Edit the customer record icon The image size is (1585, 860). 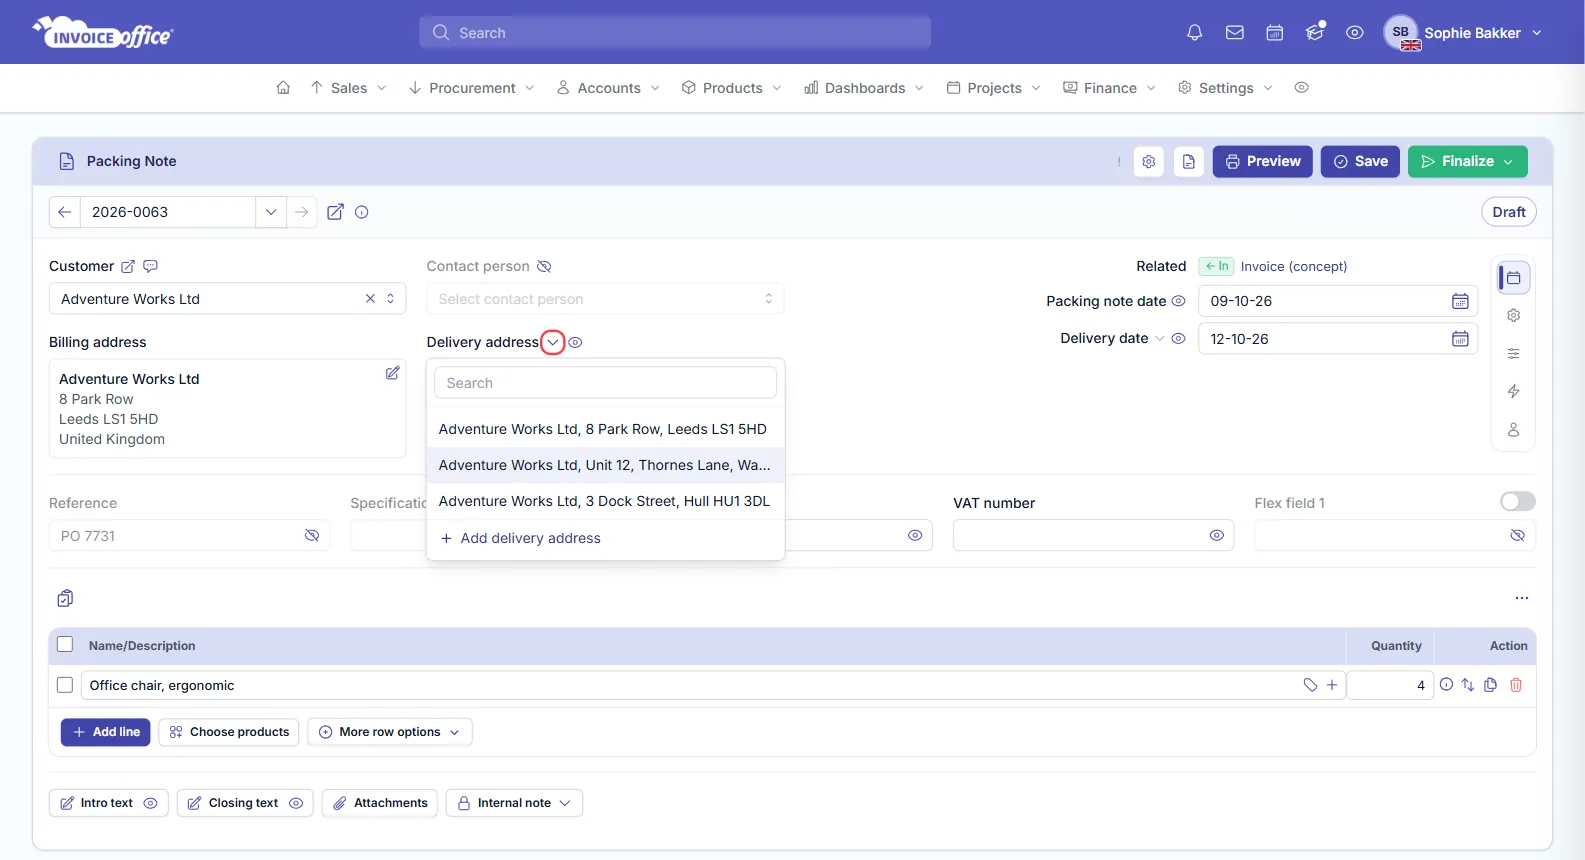click(128, 267)
